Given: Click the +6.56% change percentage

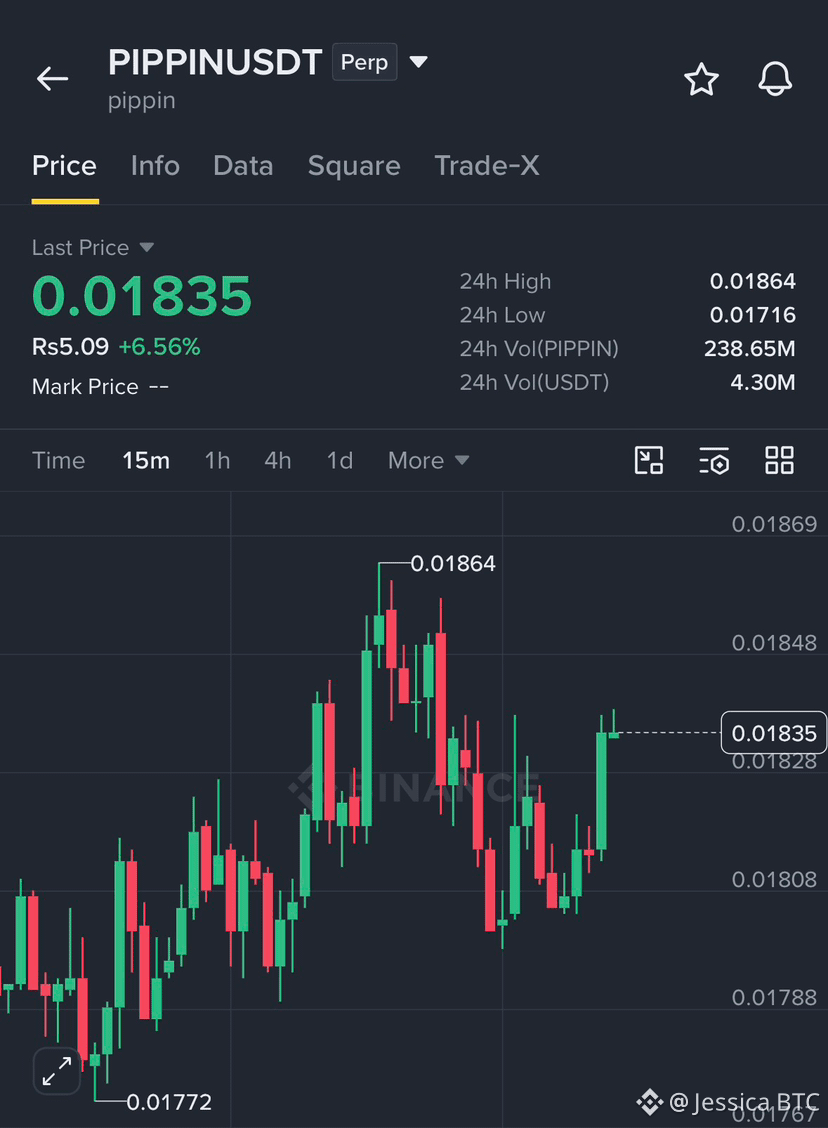Looking at the screenshot, I should pyautogui.click(x=160, y=347).
